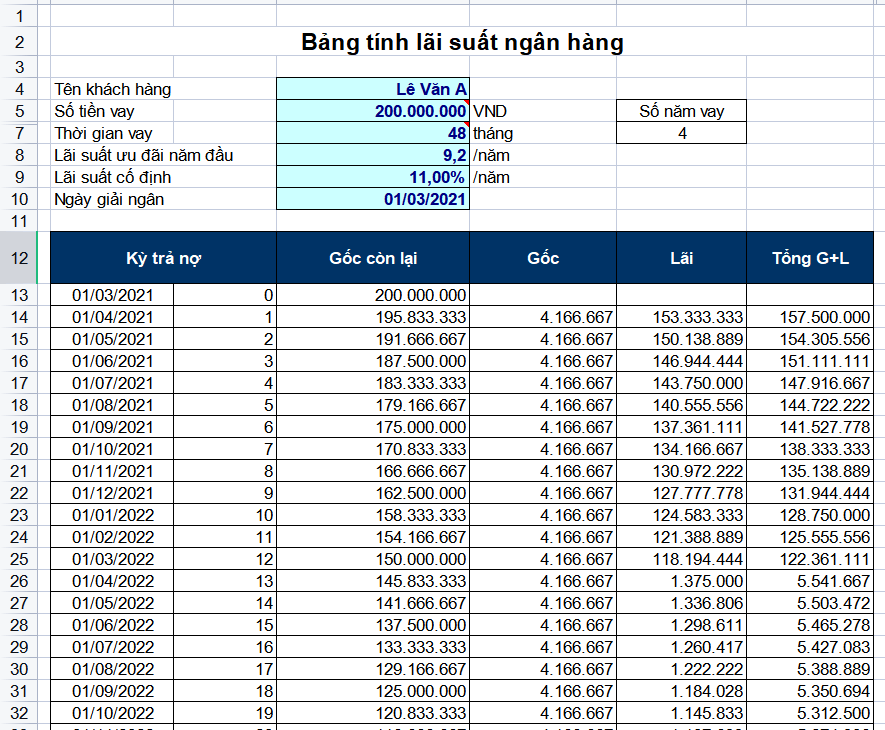Select entire row 12 via row header
This screenshot has height=730, width=885.
pyautogui.click(x=19, y=258)
